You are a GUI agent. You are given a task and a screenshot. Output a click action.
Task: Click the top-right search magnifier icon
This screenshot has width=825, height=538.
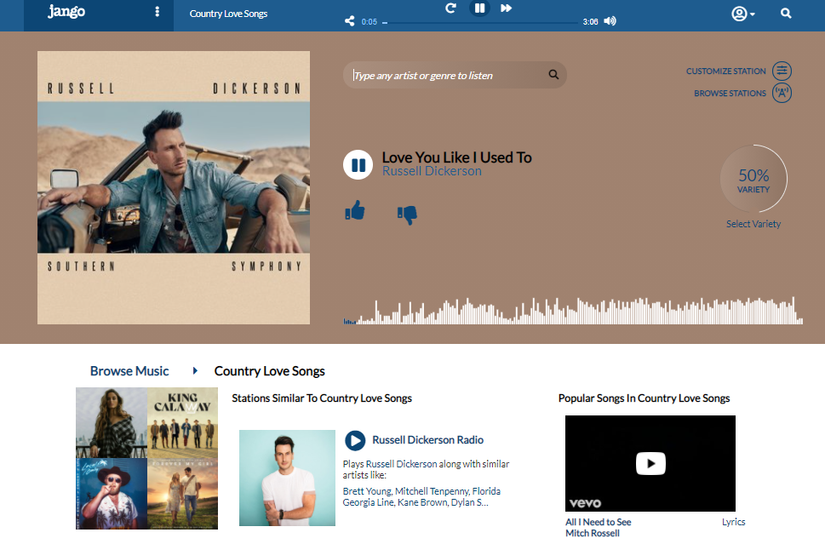(x=786, y=14)
